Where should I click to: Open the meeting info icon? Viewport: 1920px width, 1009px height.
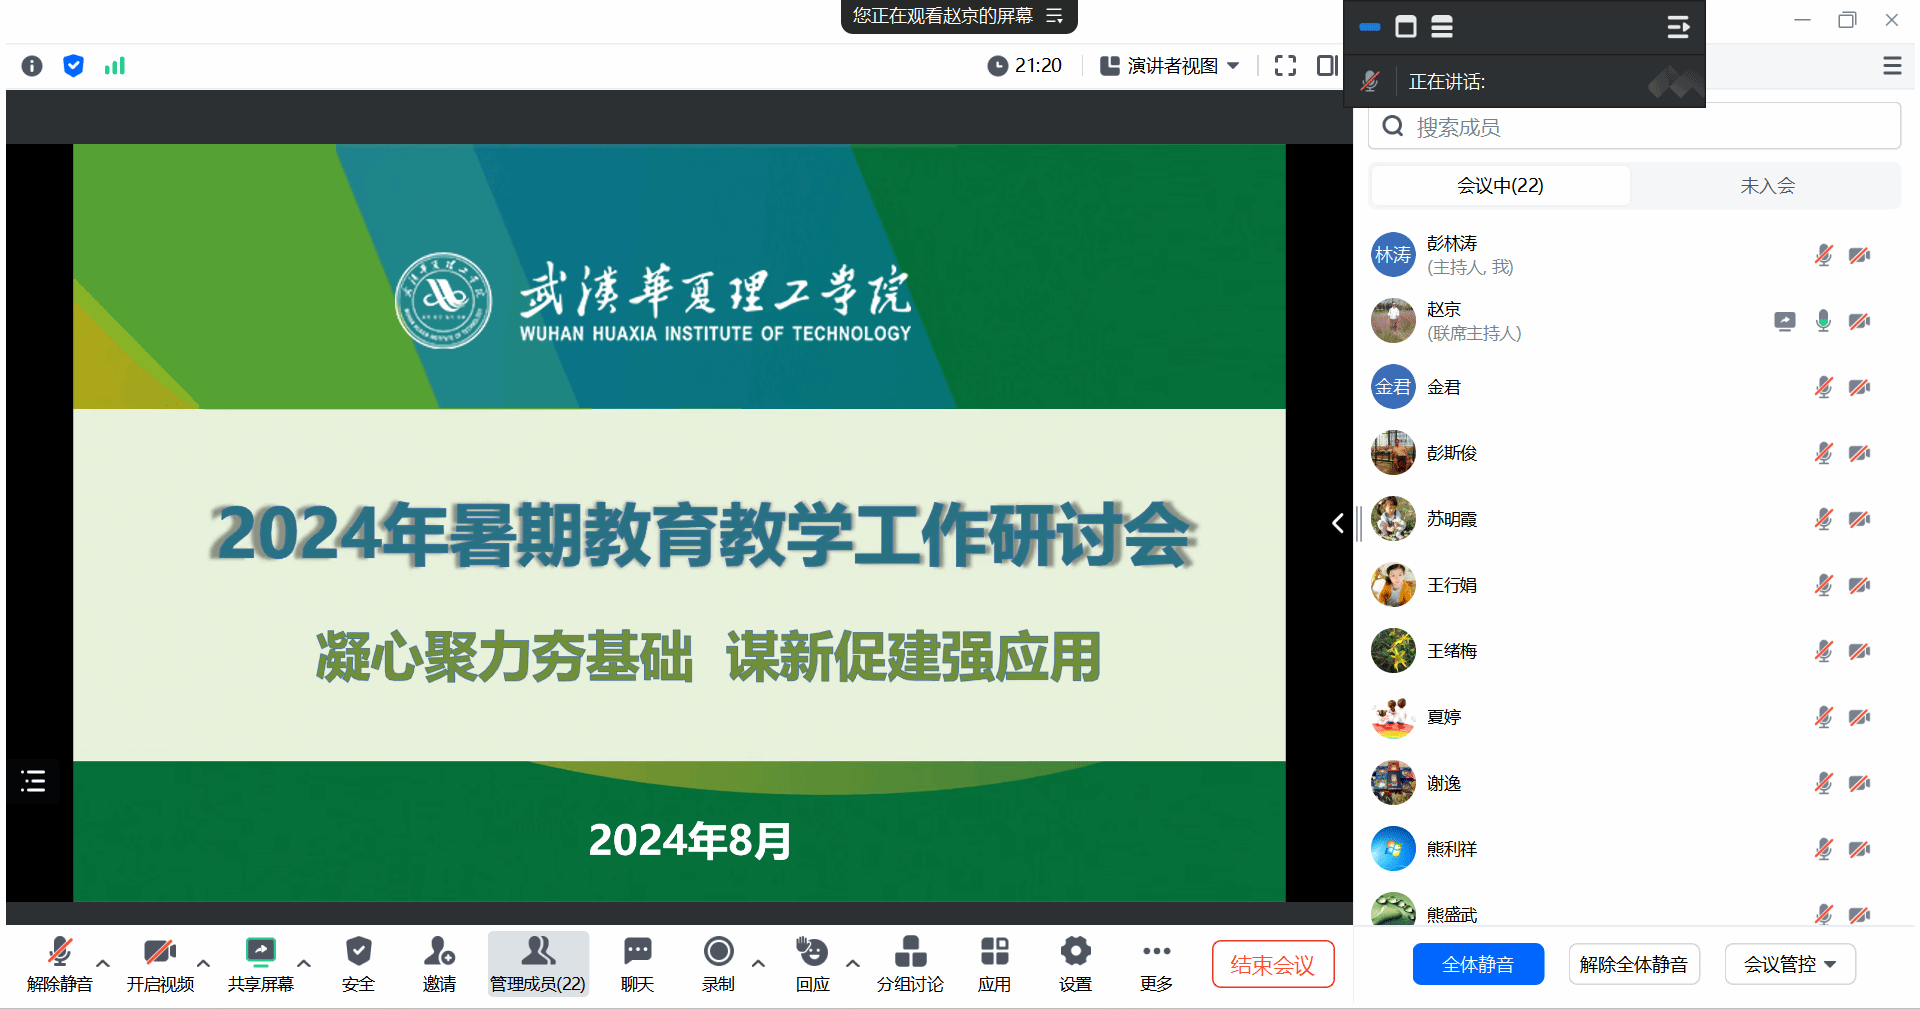coord(32,66)
